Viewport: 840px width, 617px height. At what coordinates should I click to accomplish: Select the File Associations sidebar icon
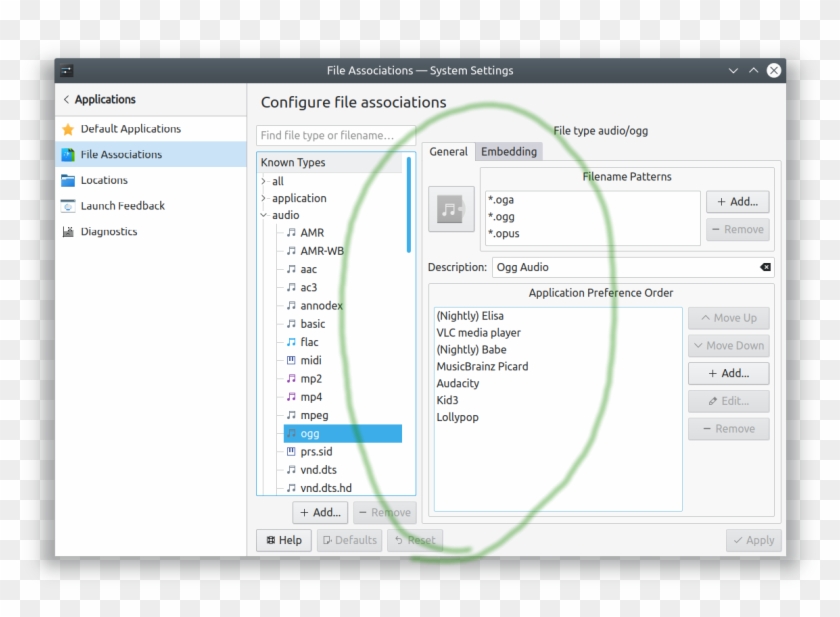pyautogui.click(x=68, y=154)
